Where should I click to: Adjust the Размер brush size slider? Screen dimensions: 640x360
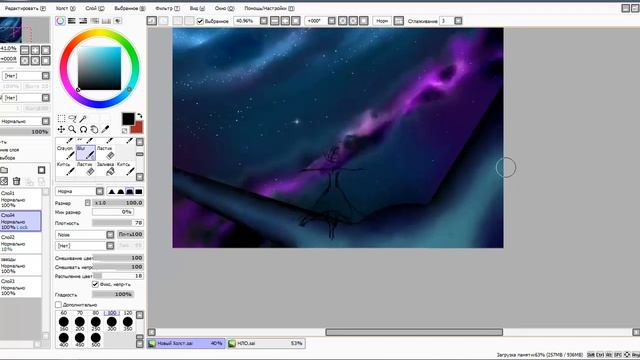tap(118, 203)
